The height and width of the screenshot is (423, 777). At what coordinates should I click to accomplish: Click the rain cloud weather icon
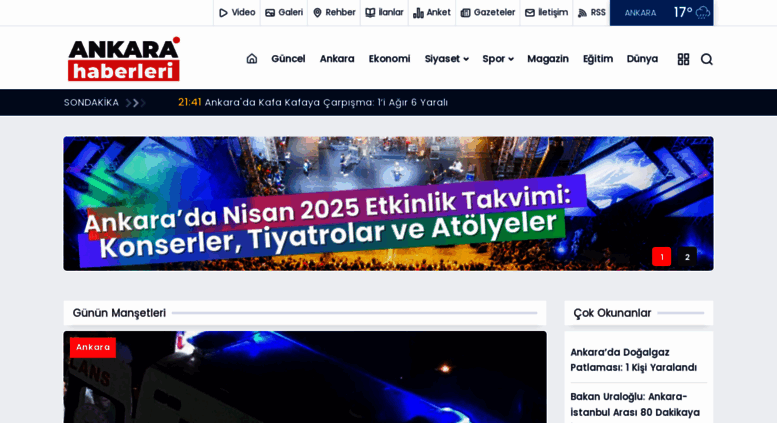[703, 13]
